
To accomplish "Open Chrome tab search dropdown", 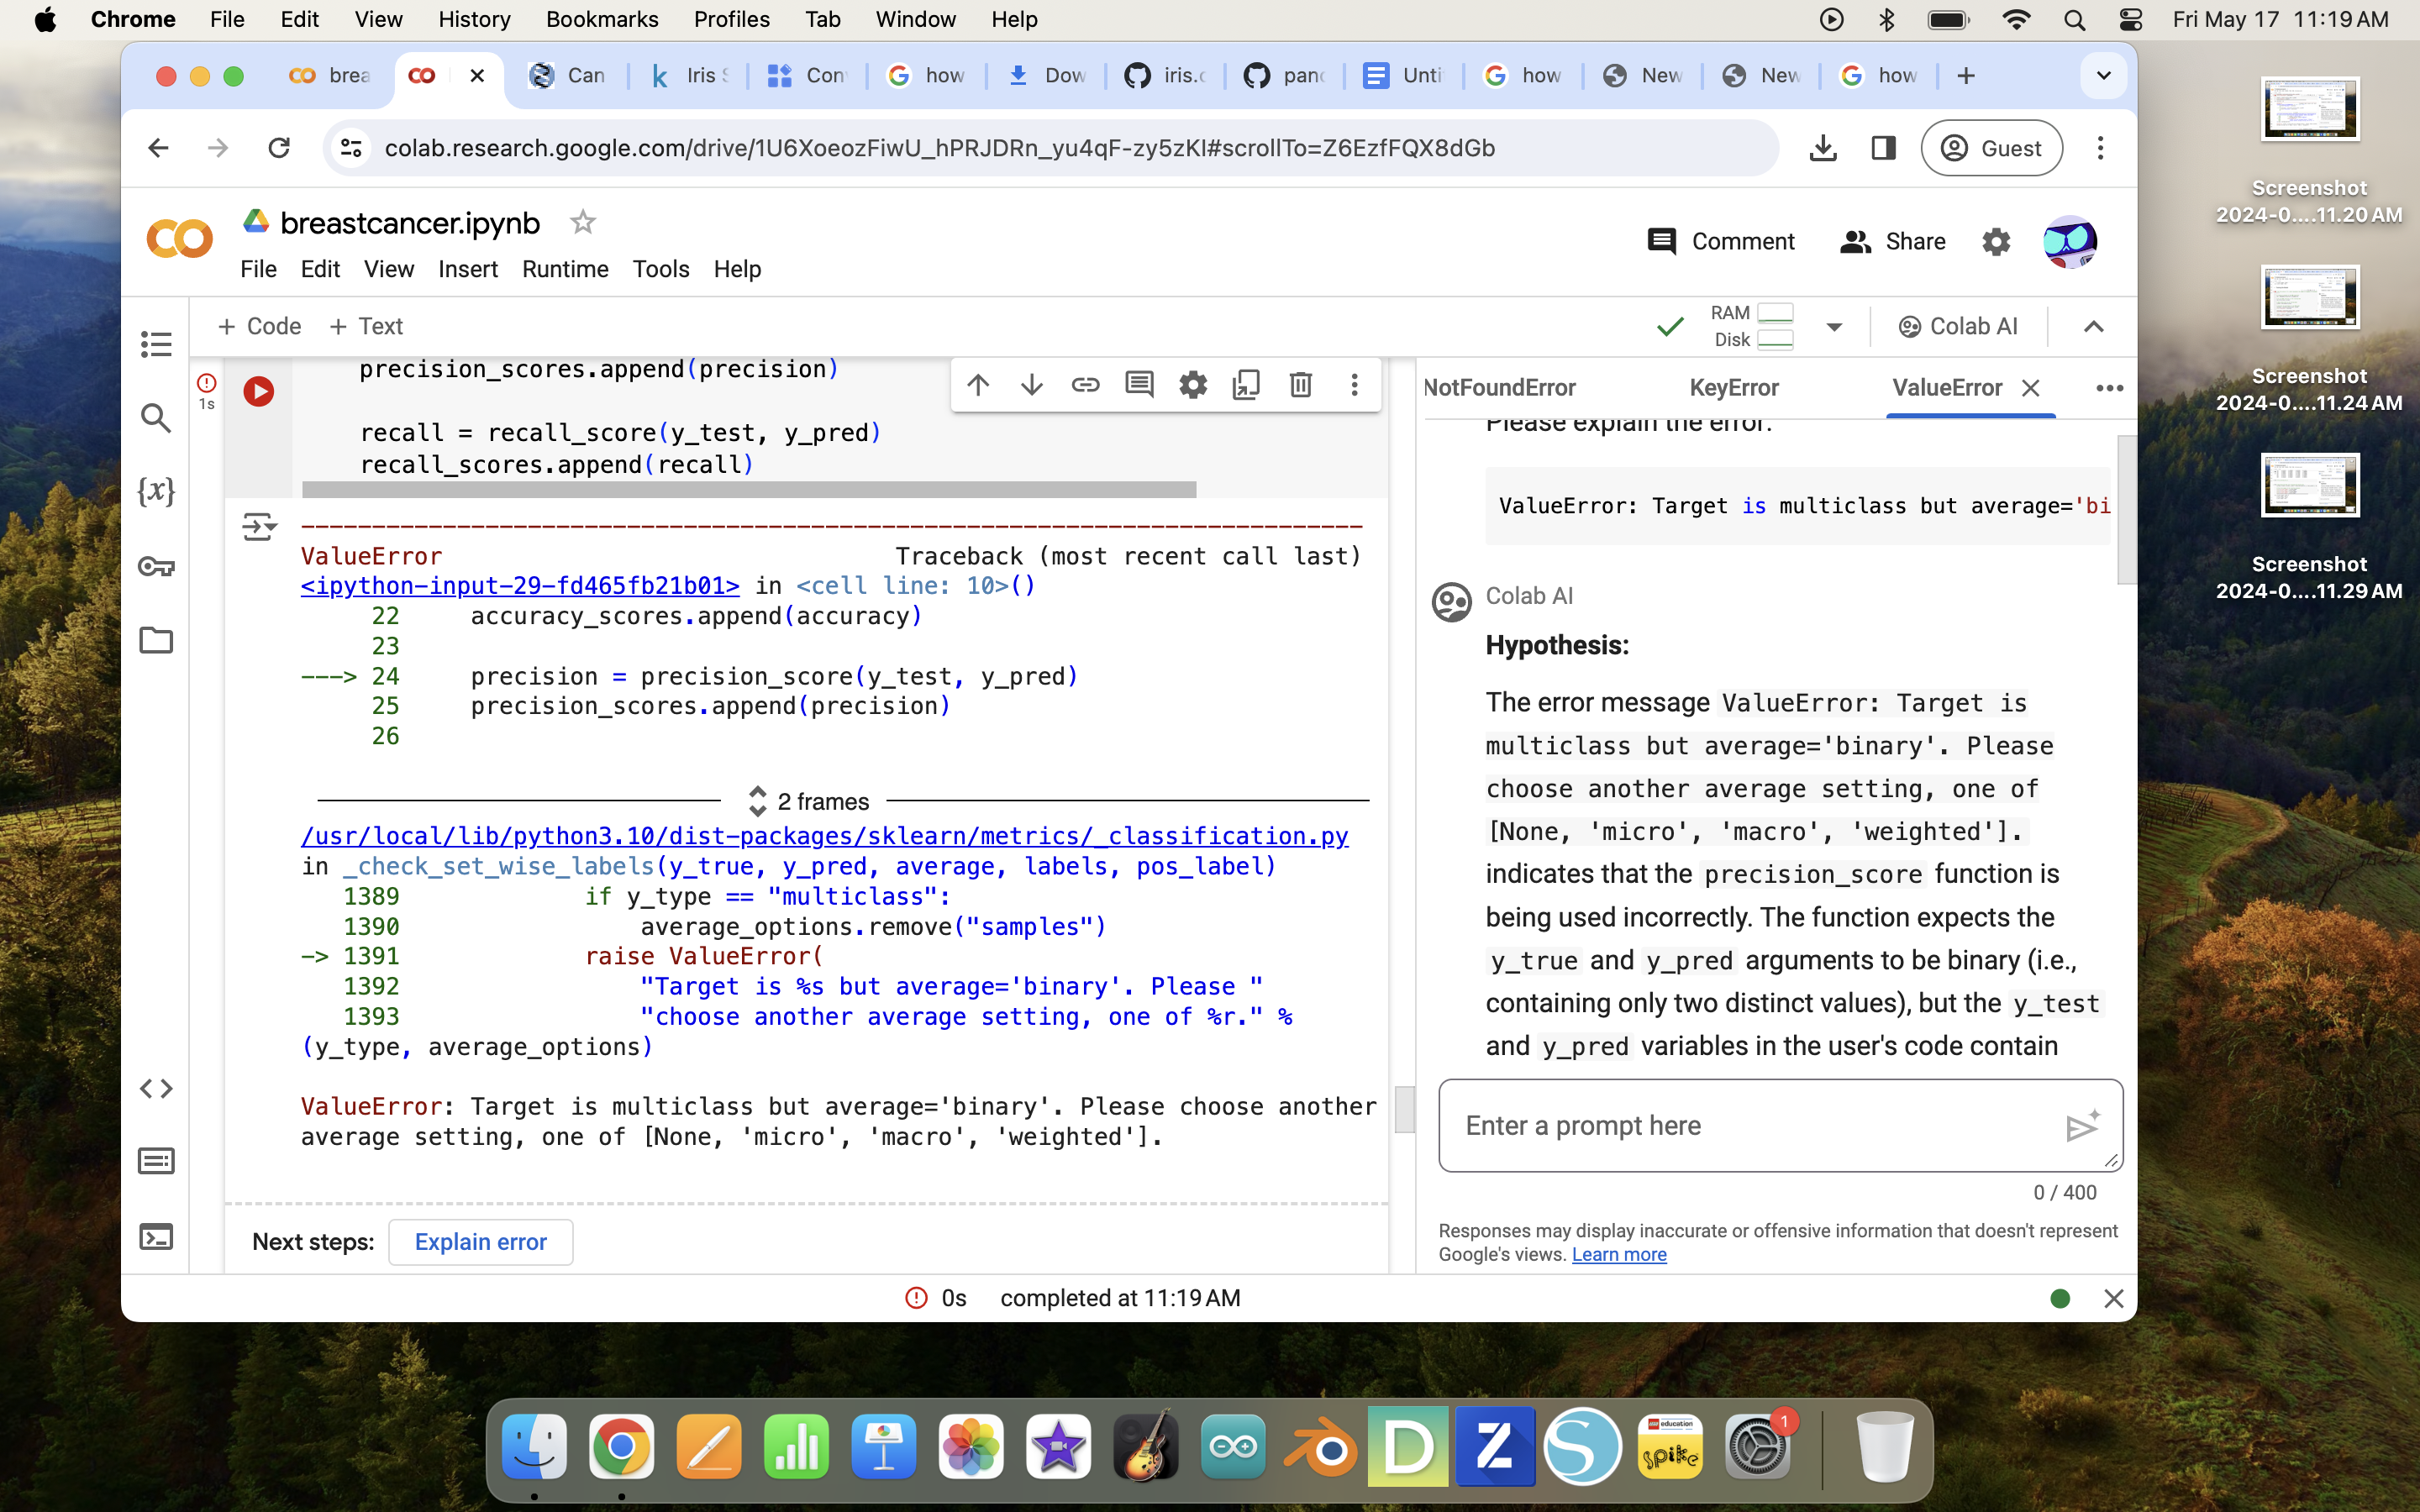I will coord(2103,76).
